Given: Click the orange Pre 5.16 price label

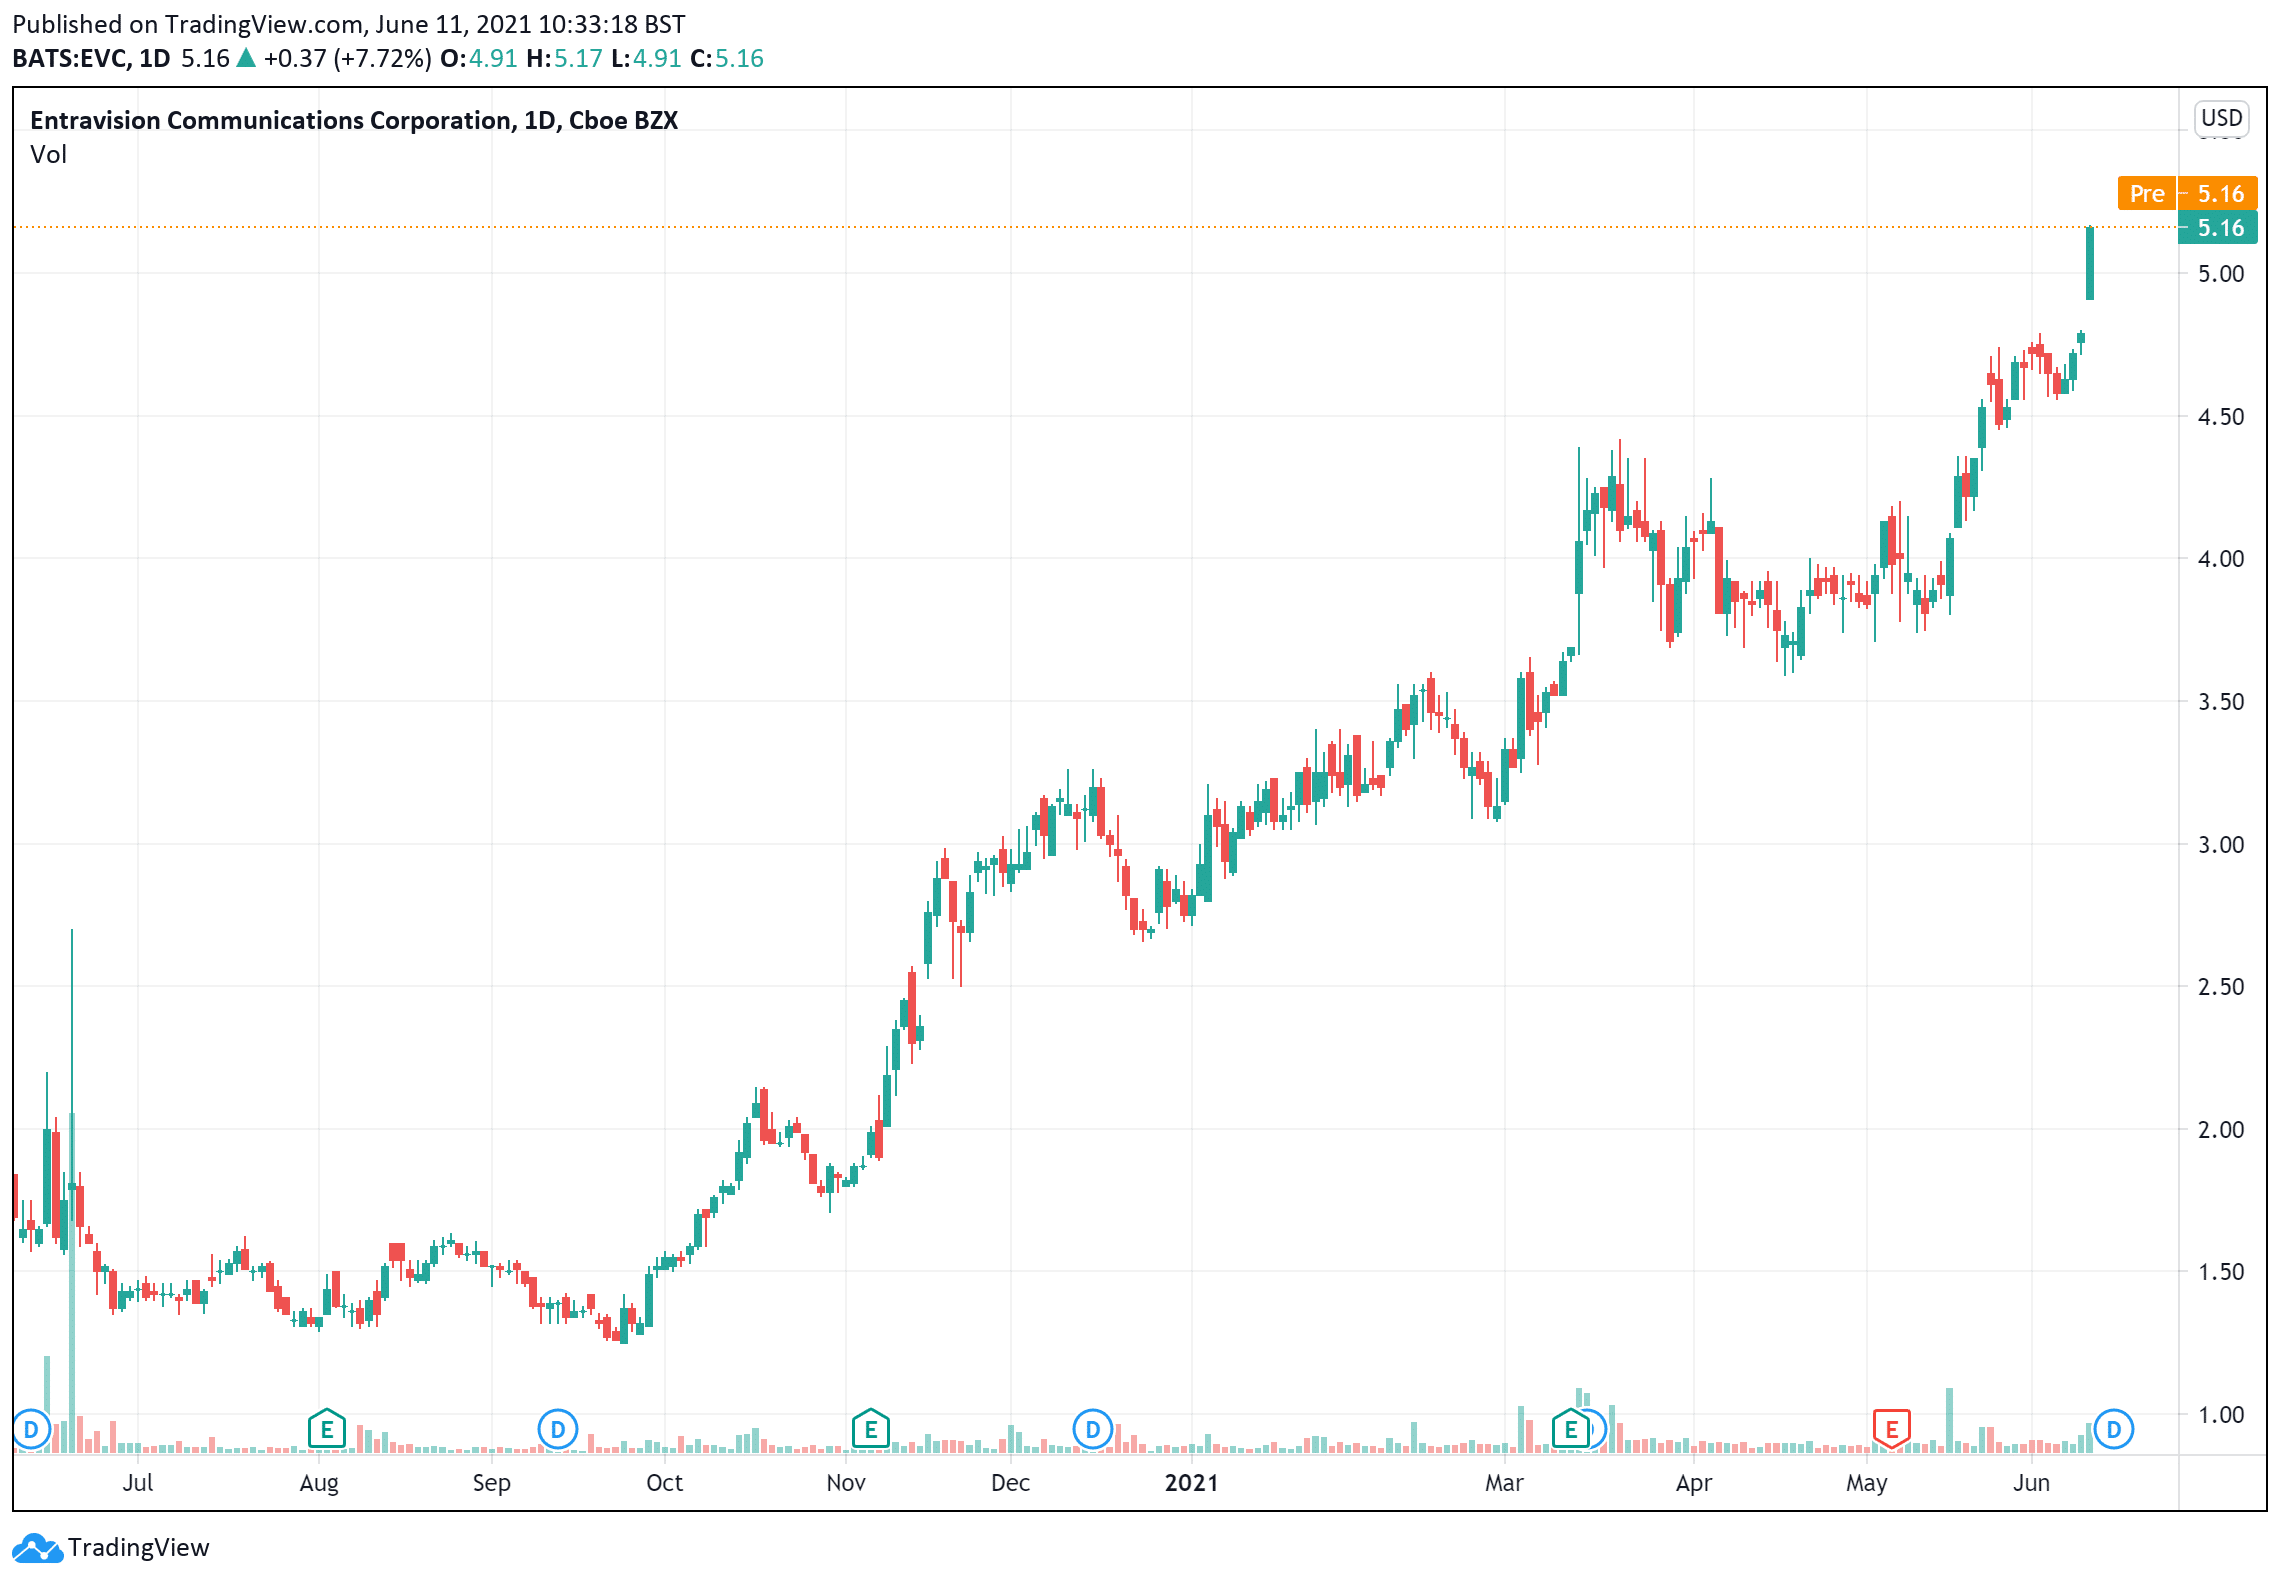Looking at the screenshot, I should point(2187,193).
